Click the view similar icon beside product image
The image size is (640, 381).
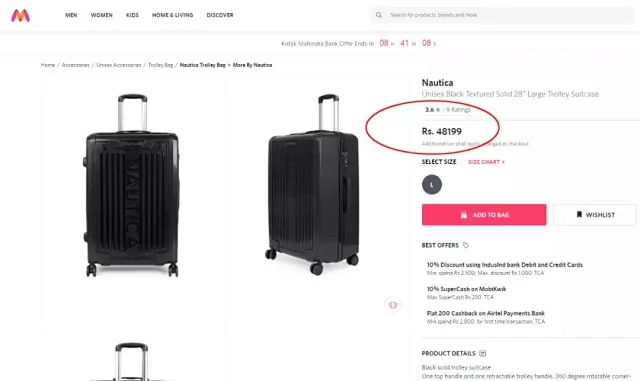[x=393, y=305]
